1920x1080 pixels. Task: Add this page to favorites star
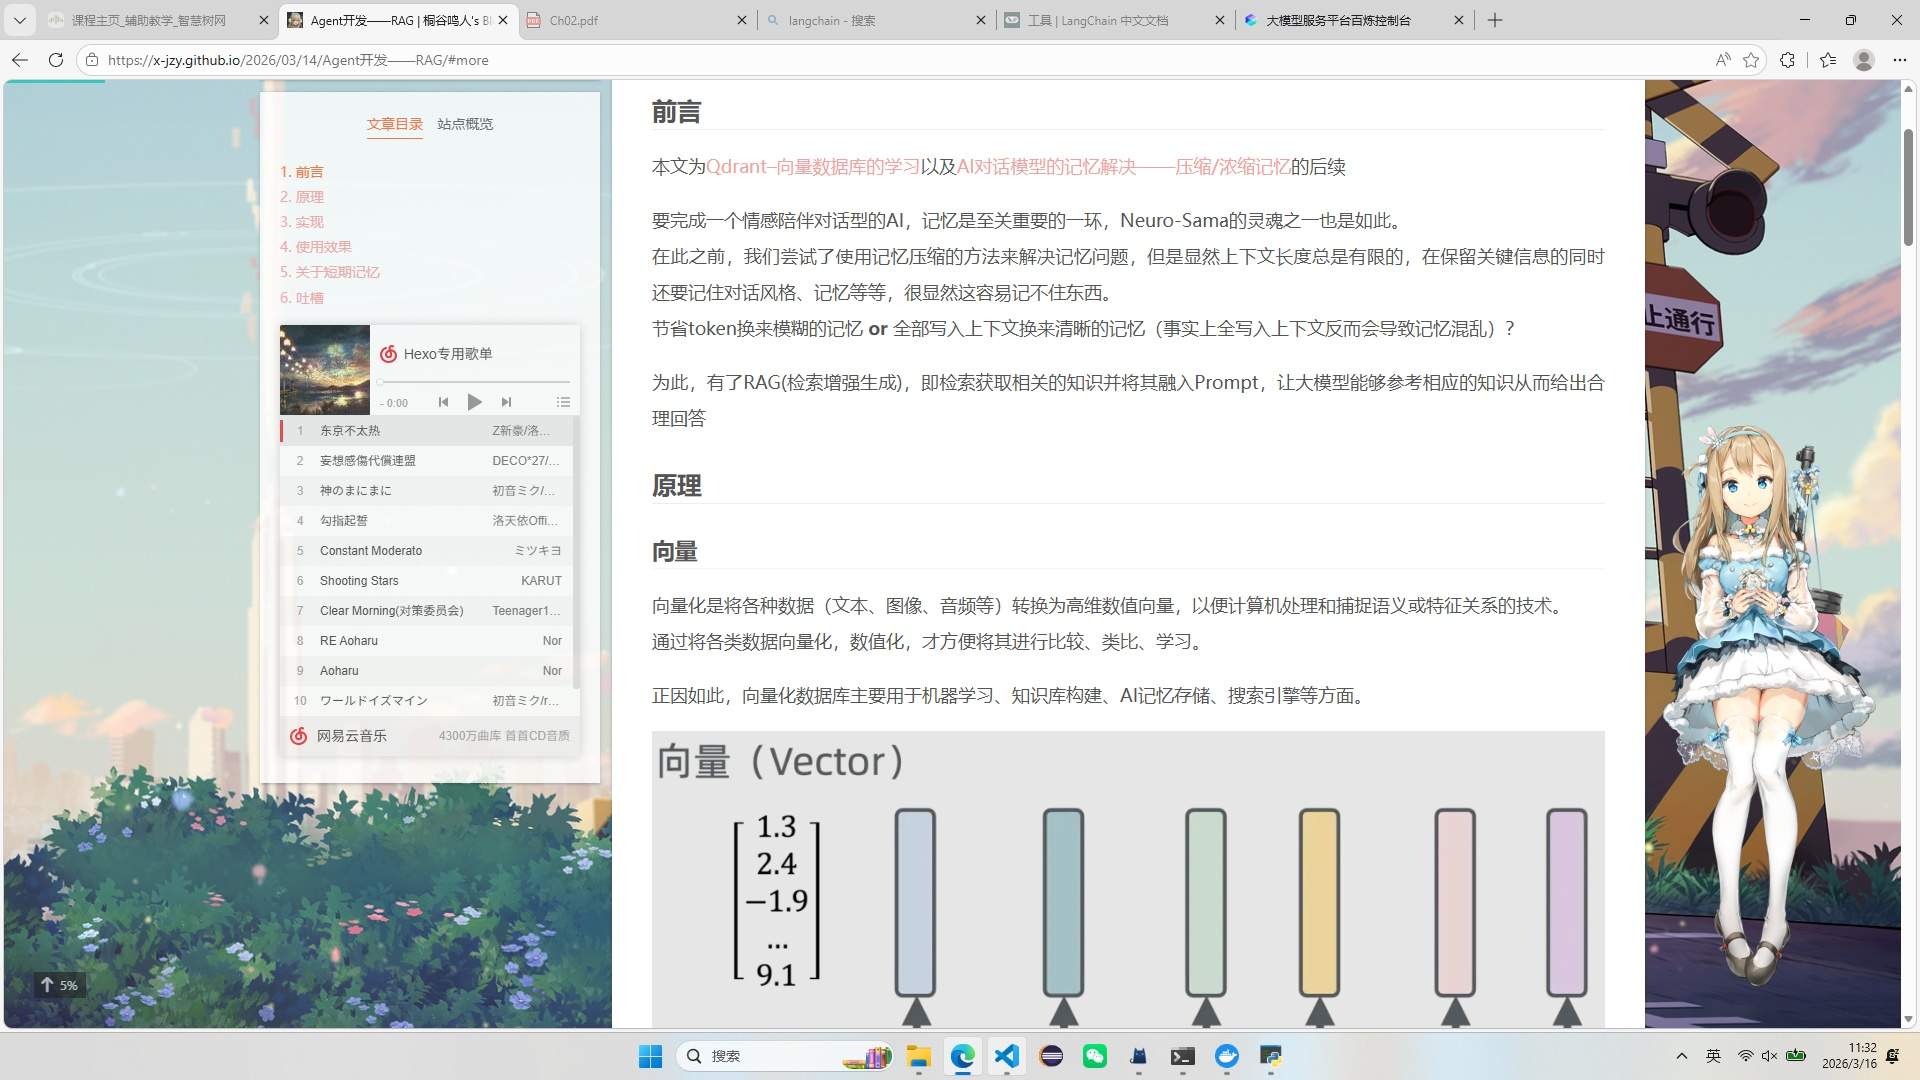(x=1751, y=60)
